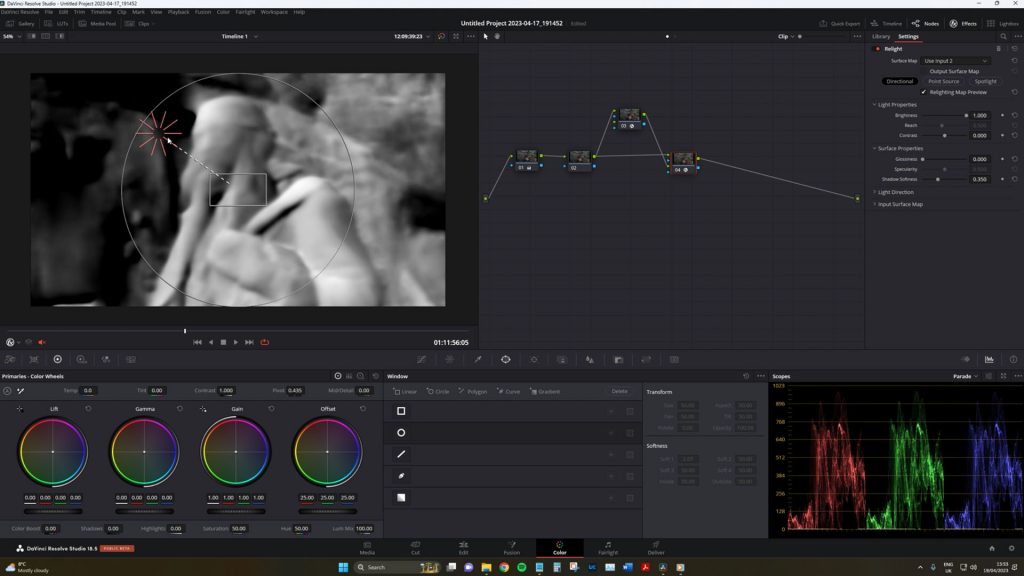Screen dimensions: 1024x576
Task: Select the Window palette icon
Action: pos(505,359)
